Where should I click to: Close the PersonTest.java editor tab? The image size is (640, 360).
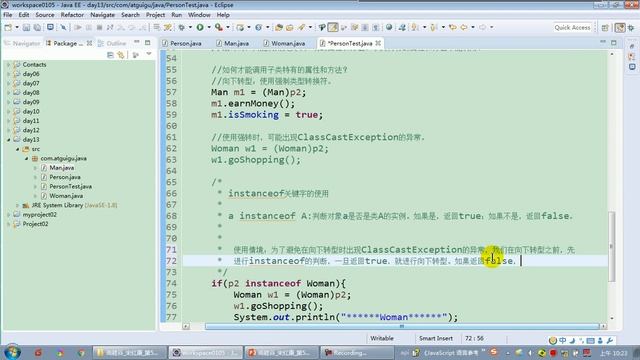coord(378,43)
